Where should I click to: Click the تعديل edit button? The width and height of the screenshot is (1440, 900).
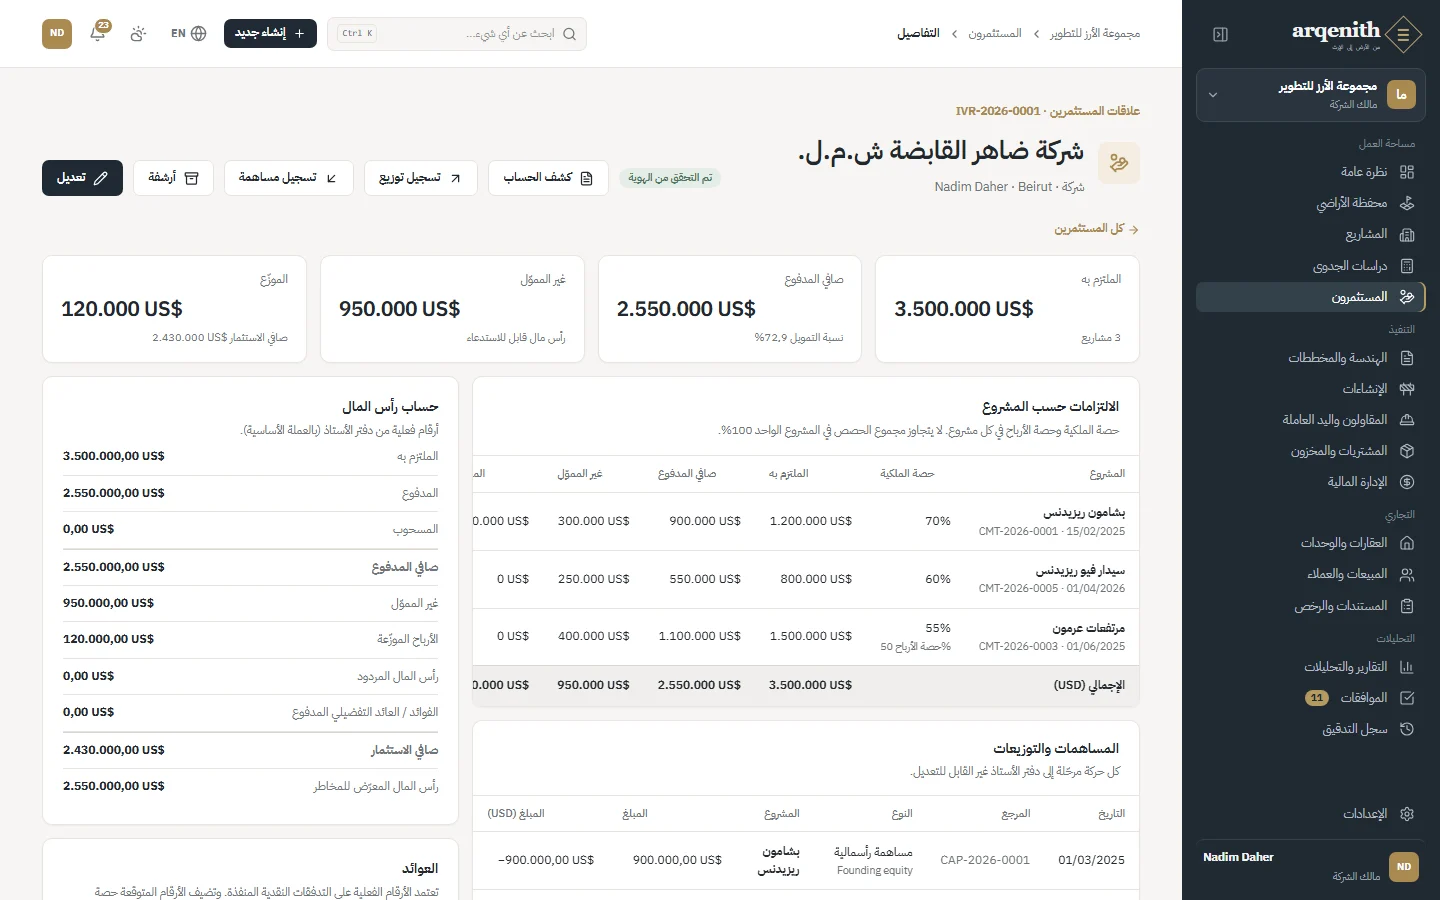[x=82, y=178]
